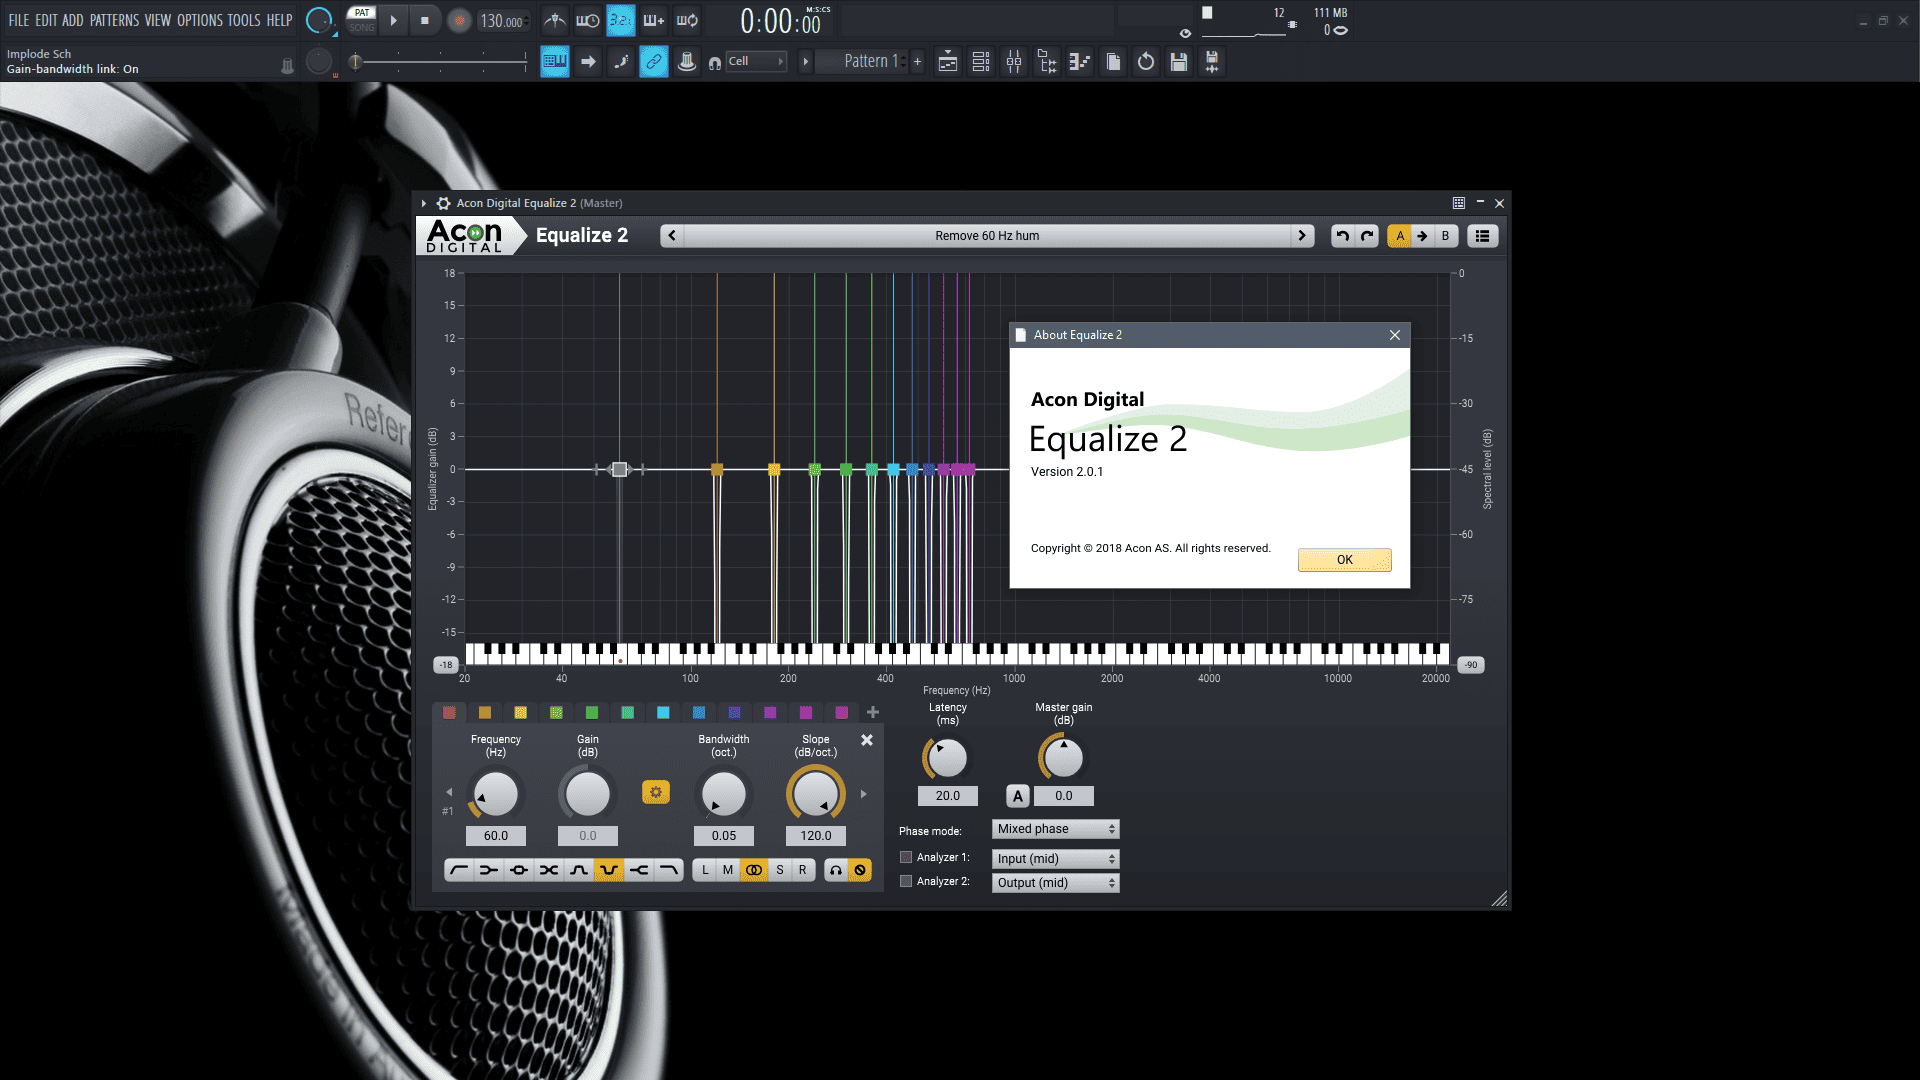The height and width of the screenshot is (1080, 1920).
Task: Toggle PAT/SONG mode switch
Action: 362,20
